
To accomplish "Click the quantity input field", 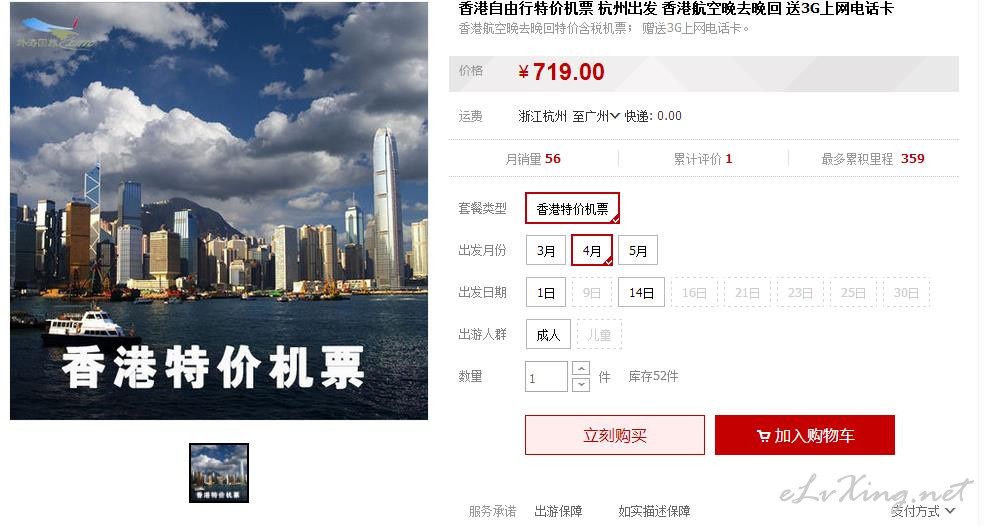I will (x=547, y=377).
